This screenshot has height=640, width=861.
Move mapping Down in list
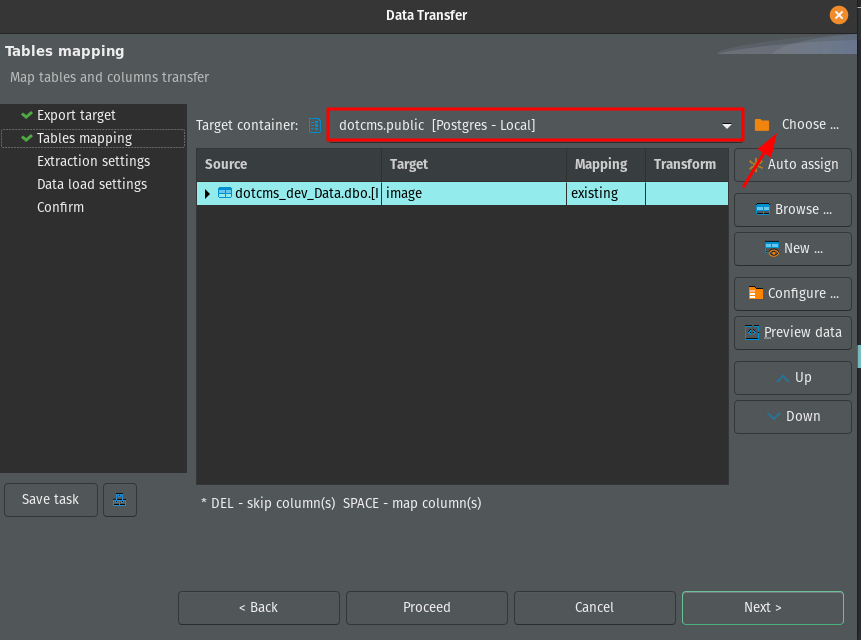pos(793,416)
